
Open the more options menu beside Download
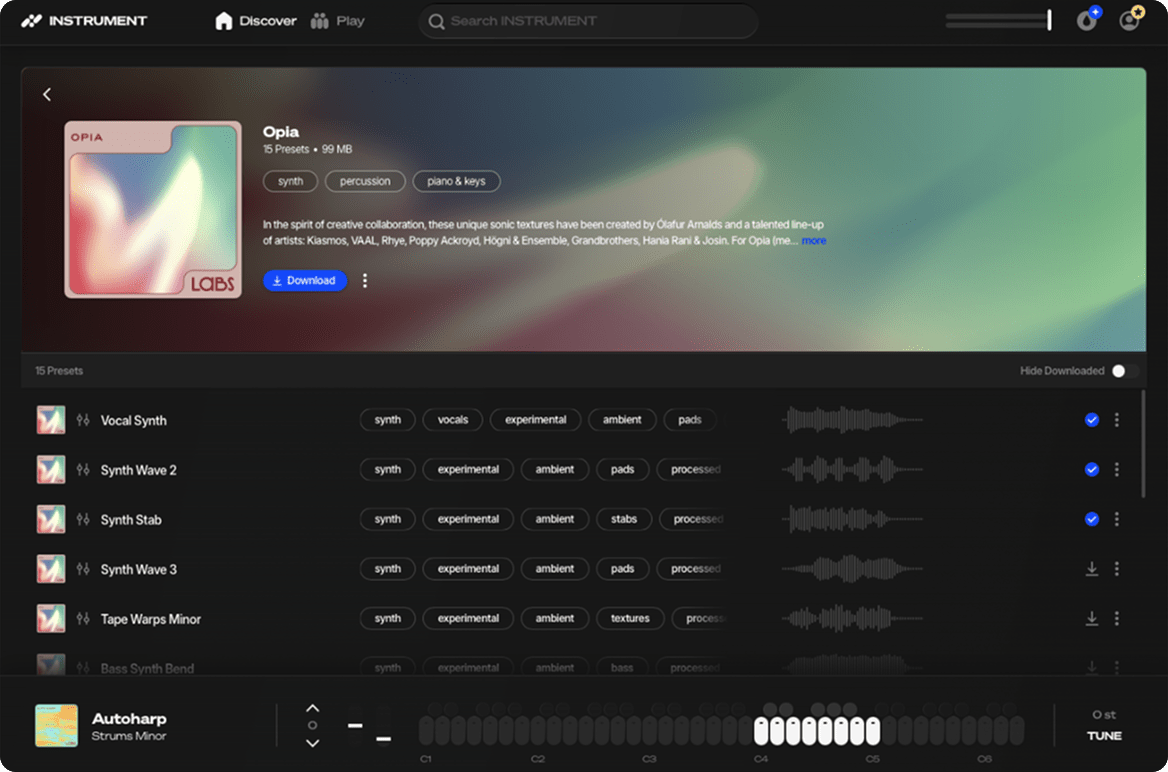[365, 281]
